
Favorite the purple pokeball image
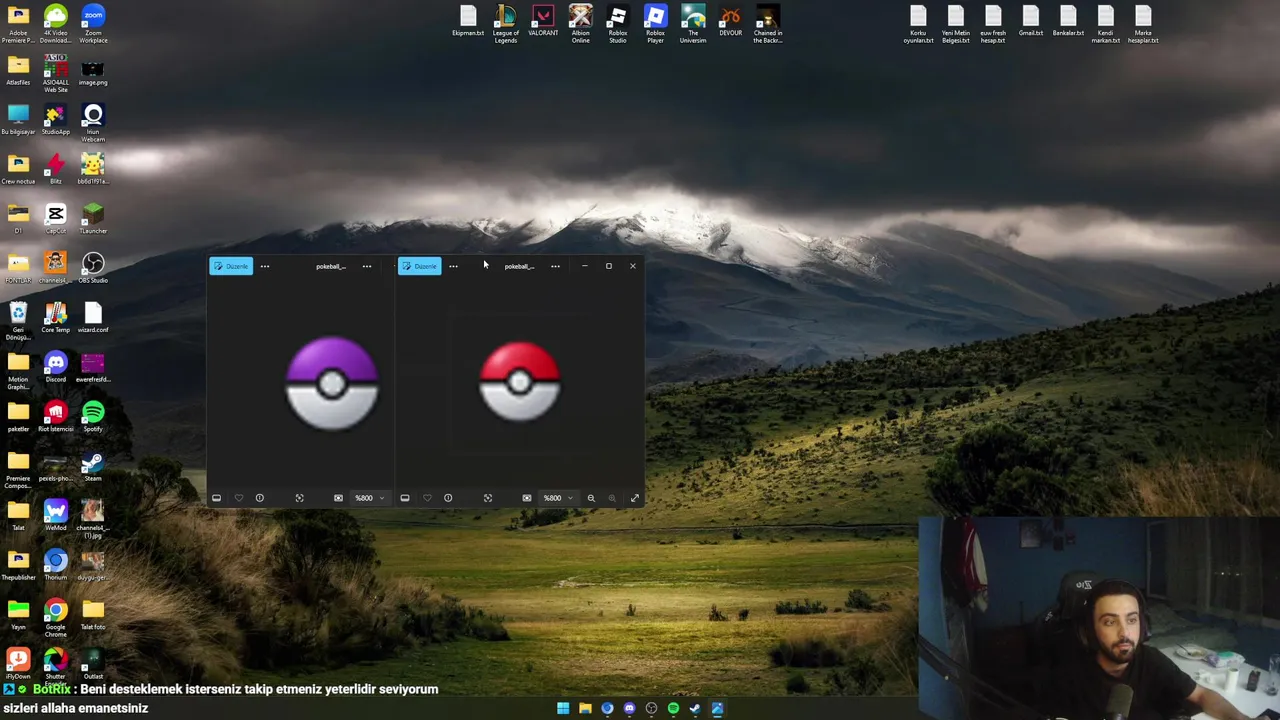click(238, 498)
